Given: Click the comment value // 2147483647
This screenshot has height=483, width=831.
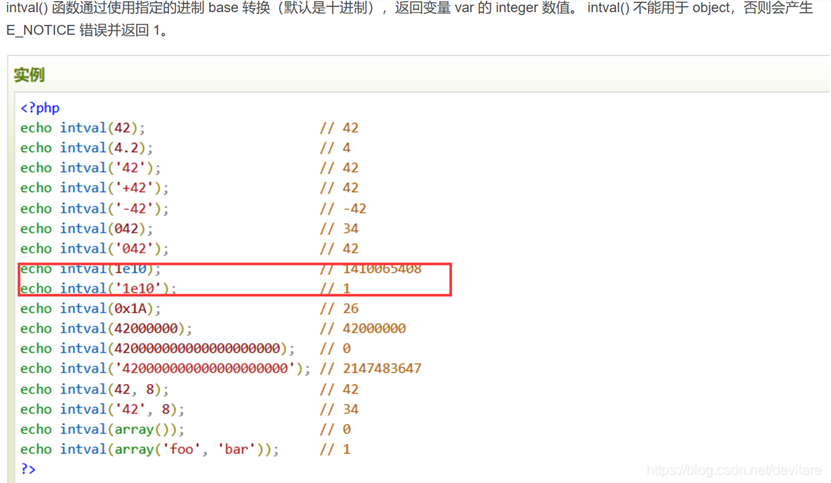Looking at the screenshot, I should click(x=370, y=368).
